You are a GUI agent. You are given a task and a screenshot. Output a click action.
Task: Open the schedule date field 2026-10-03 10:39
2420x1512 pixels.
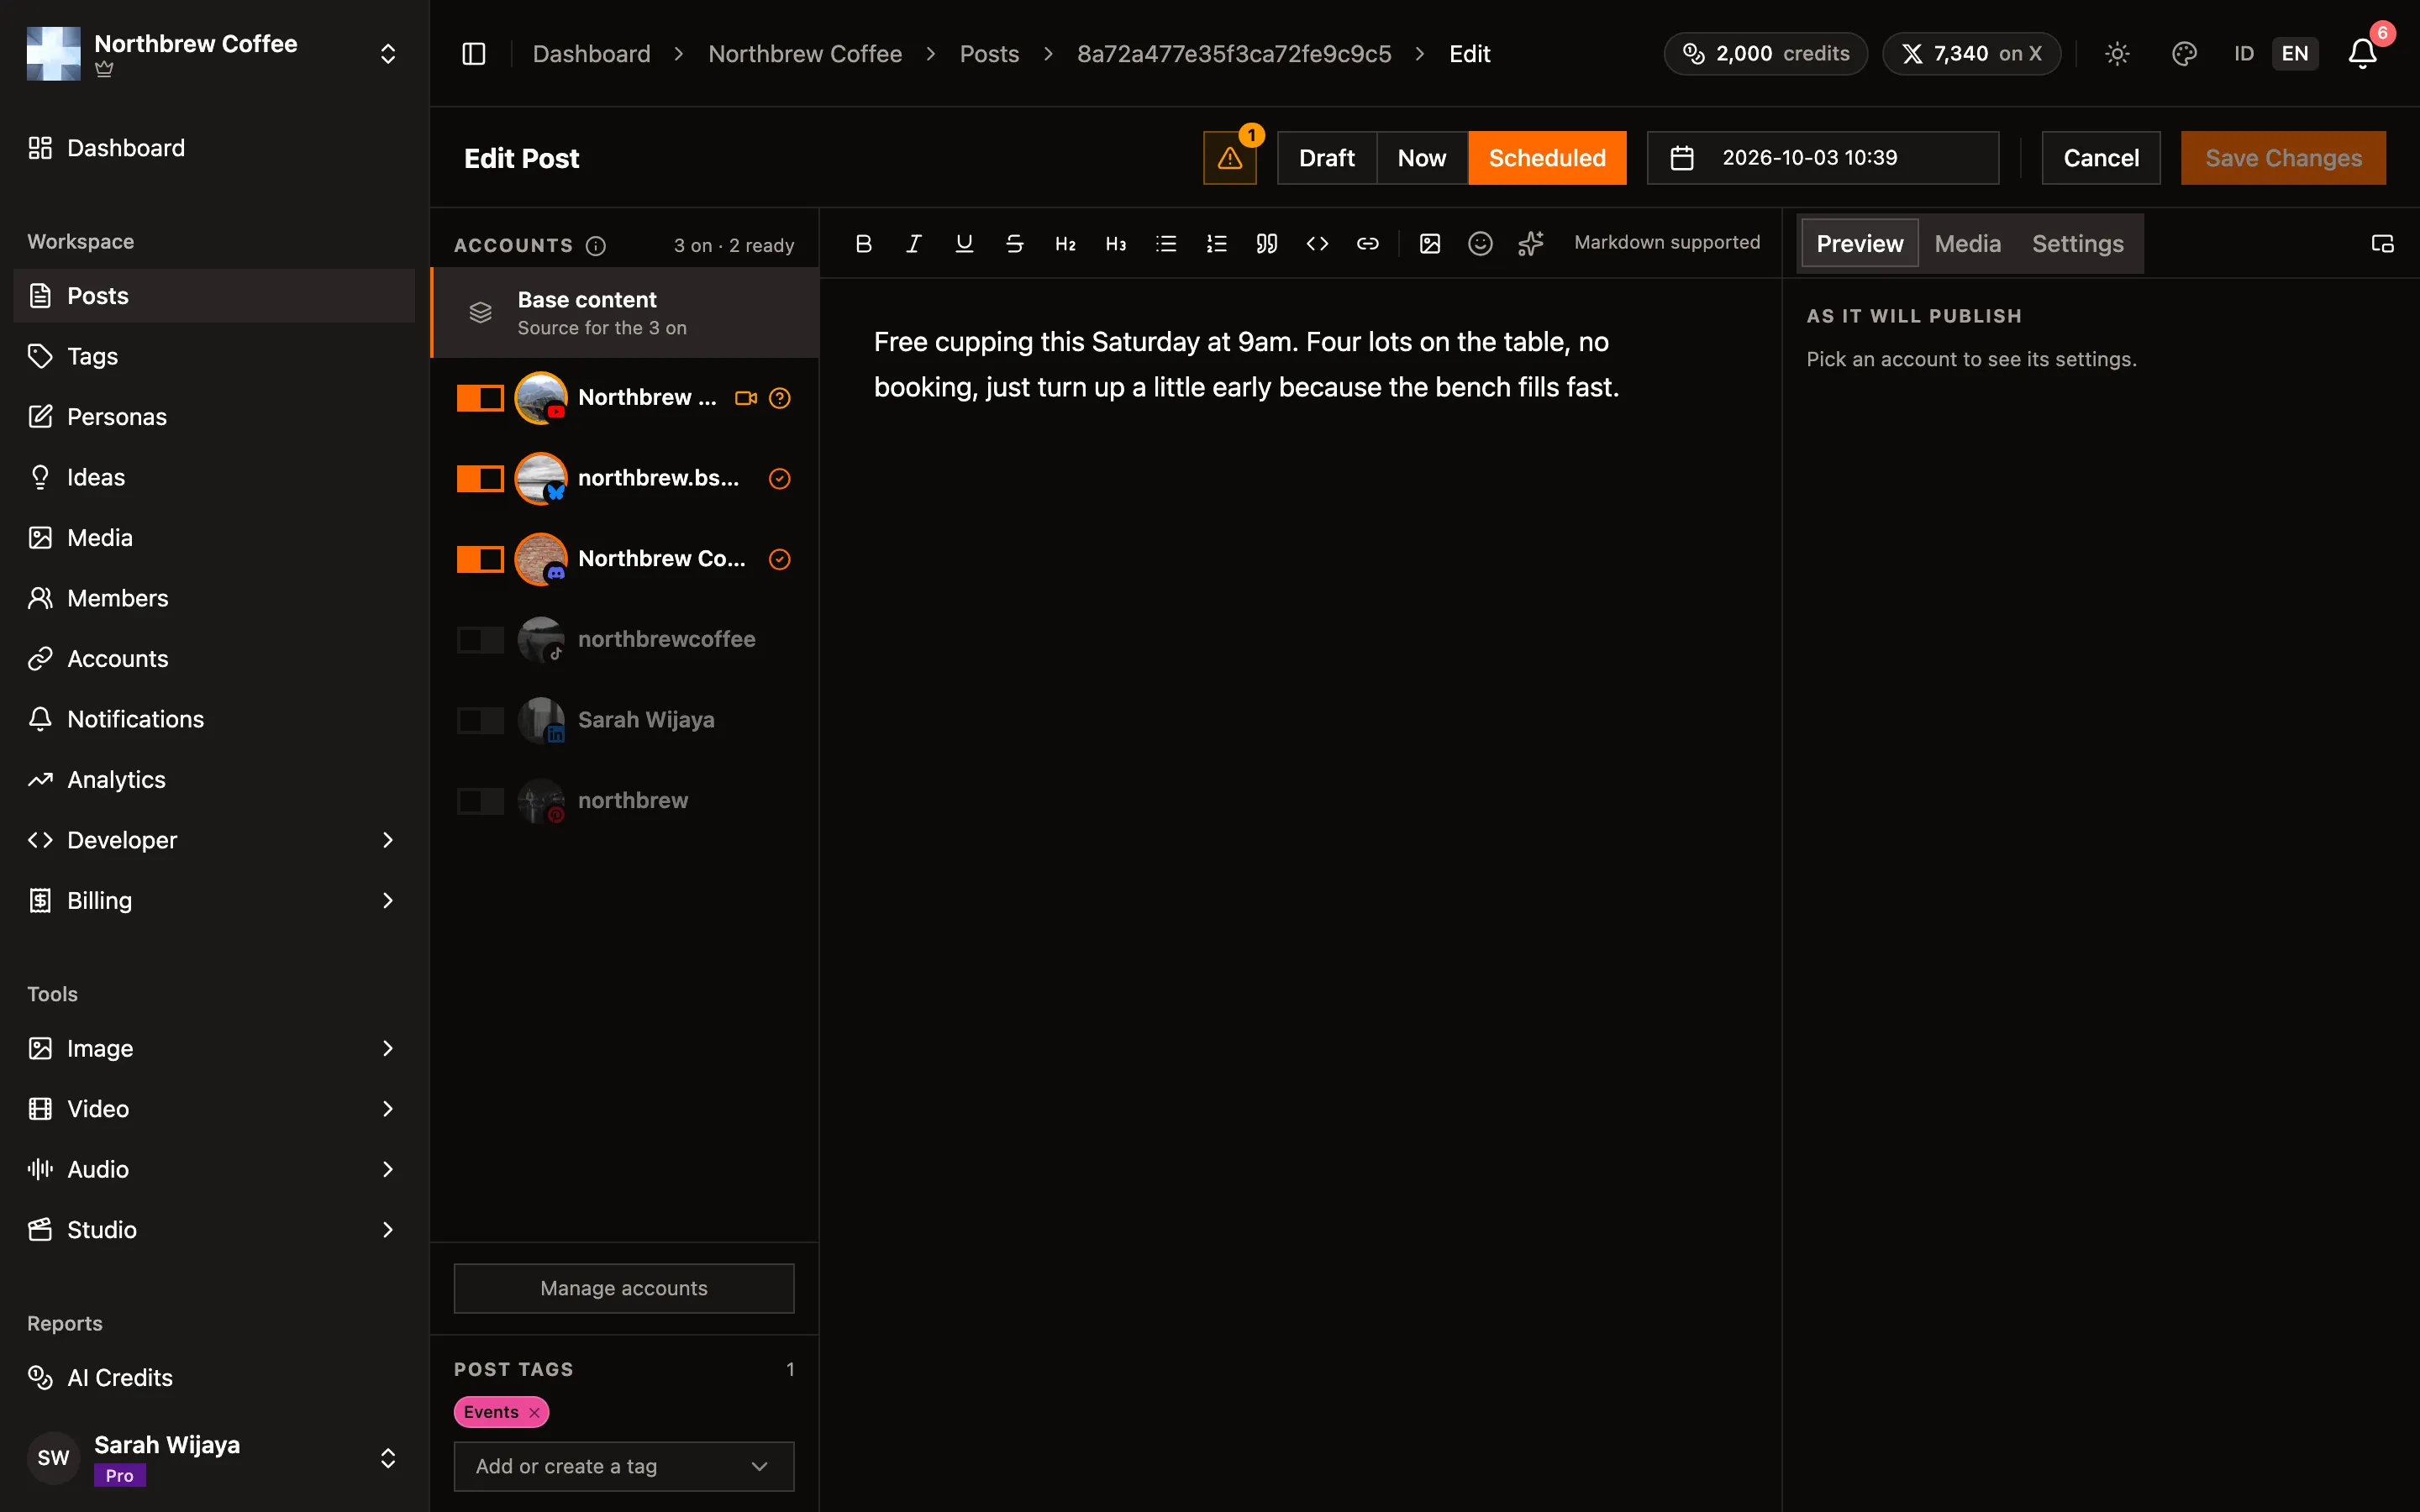click(x=1823, y=158)
